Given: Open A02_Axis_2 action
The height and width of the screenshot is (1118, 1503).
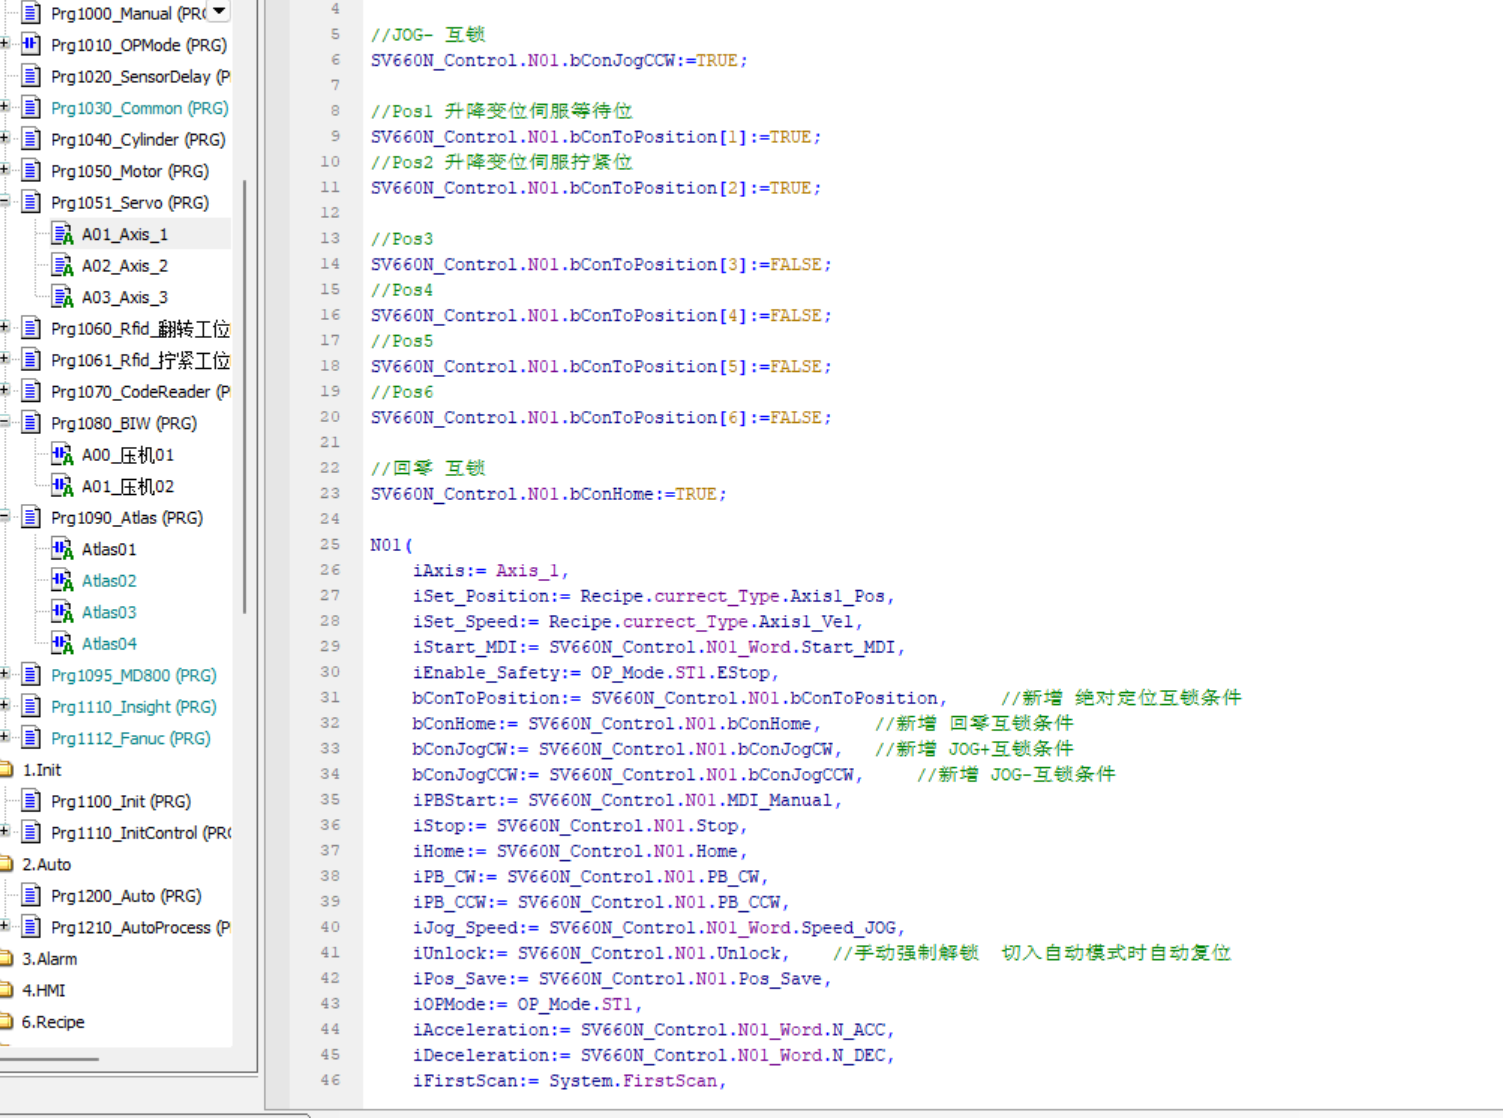Looking at the screenshot, I should click(125, 266).
